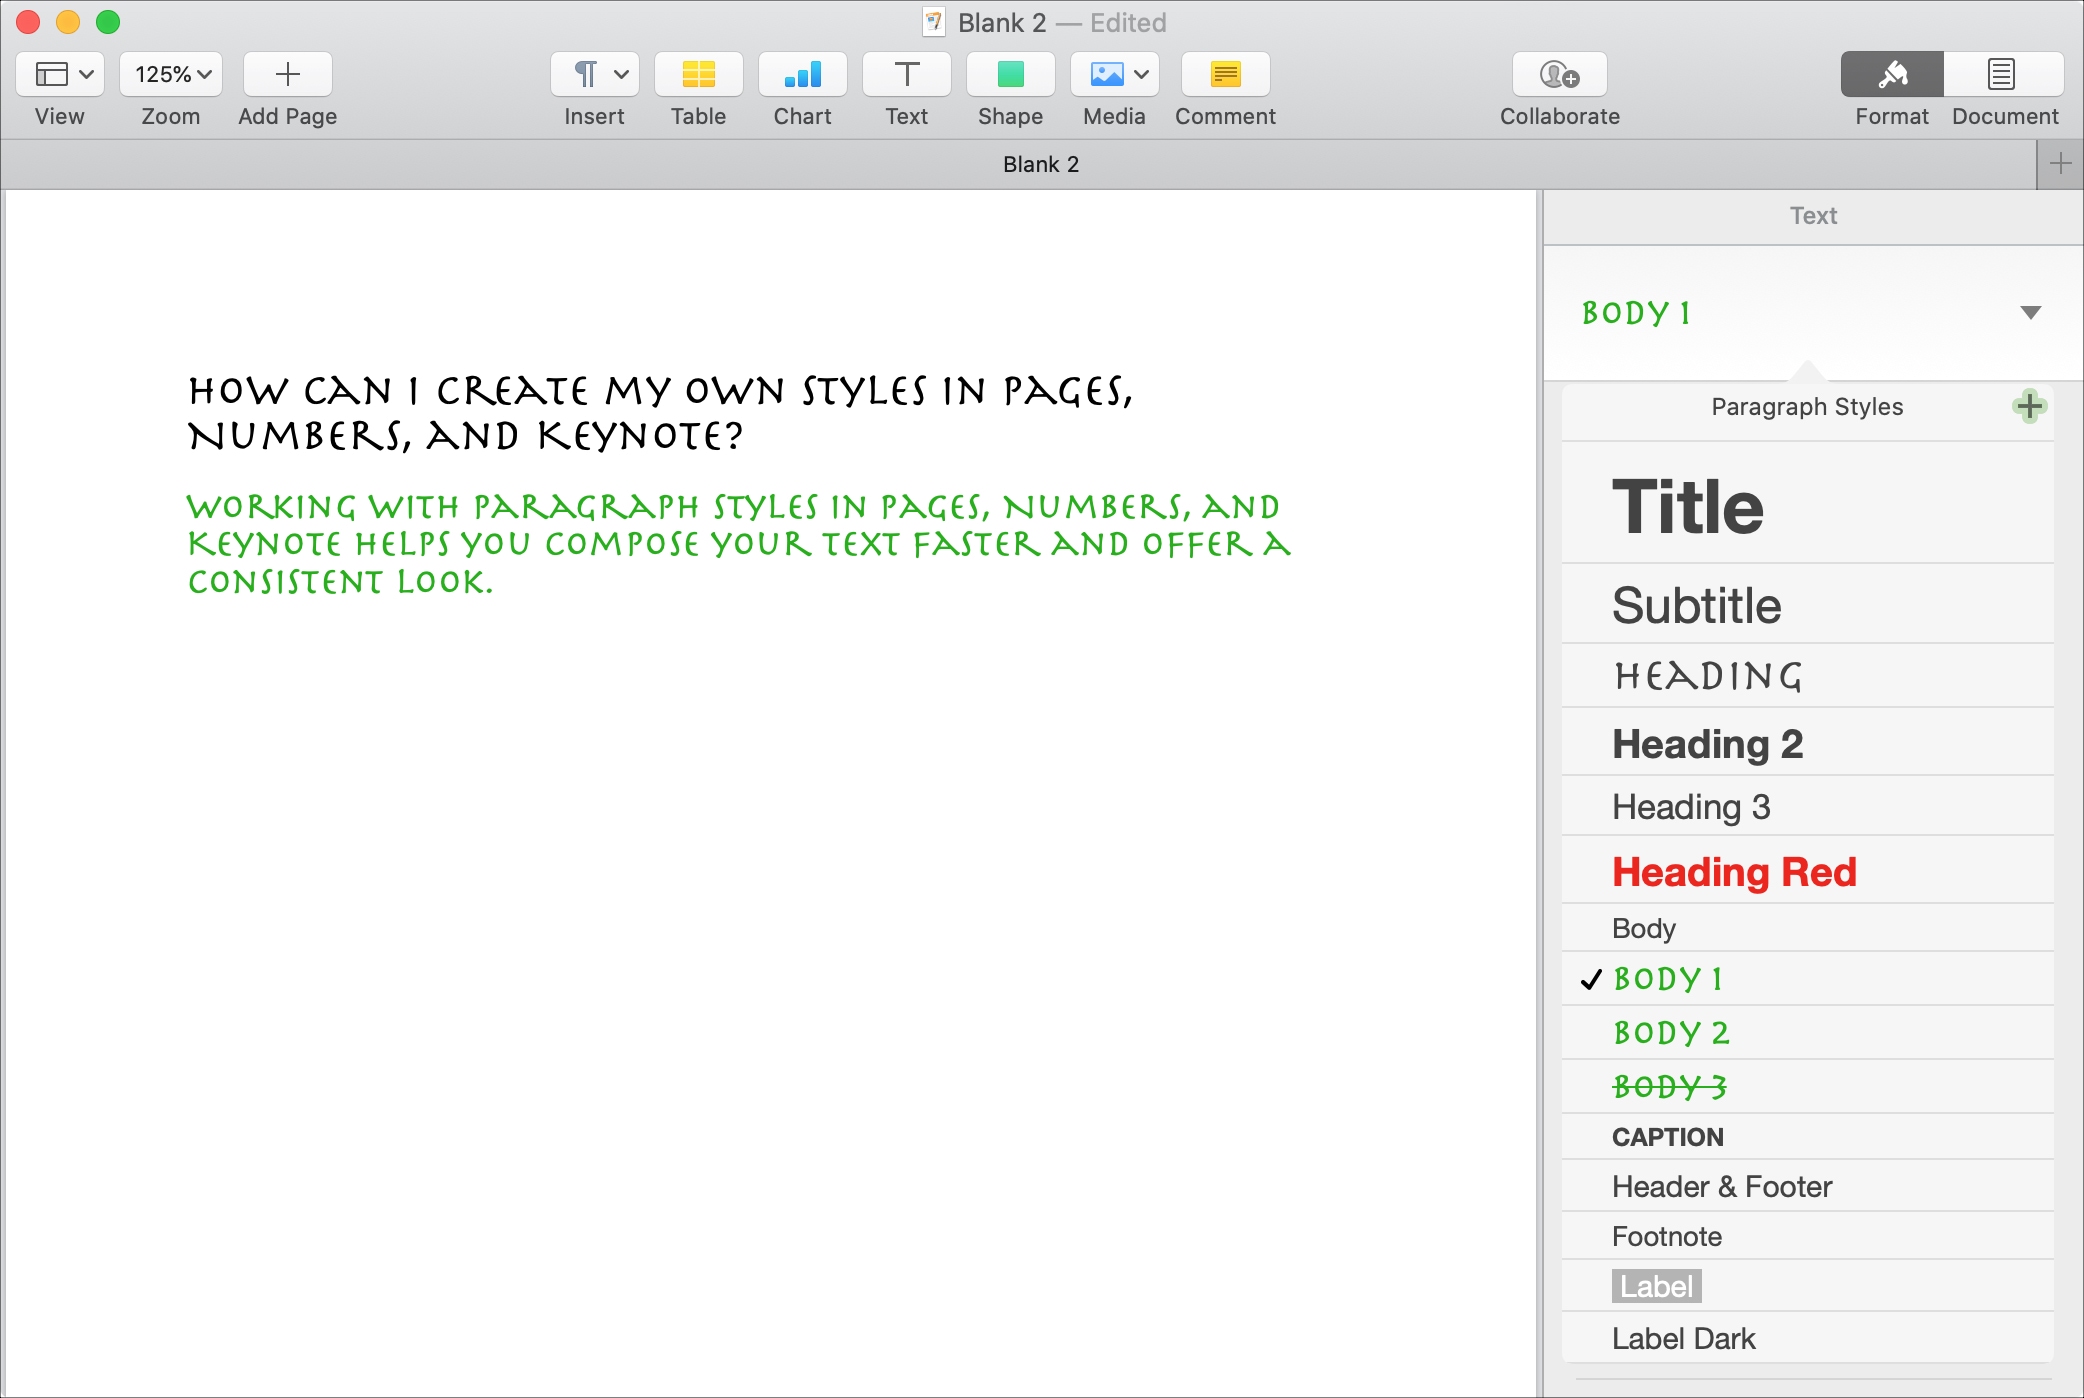Toggle the Document inspector button
Screen dimensions: 2084x1398
point(2003,74)
